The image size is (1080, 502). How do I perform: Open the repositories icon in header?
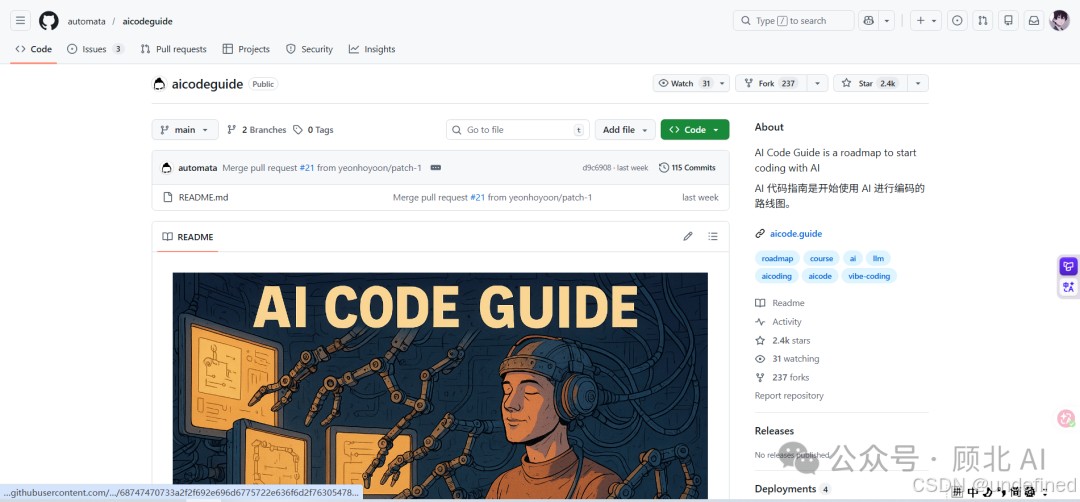(1008, 21)
